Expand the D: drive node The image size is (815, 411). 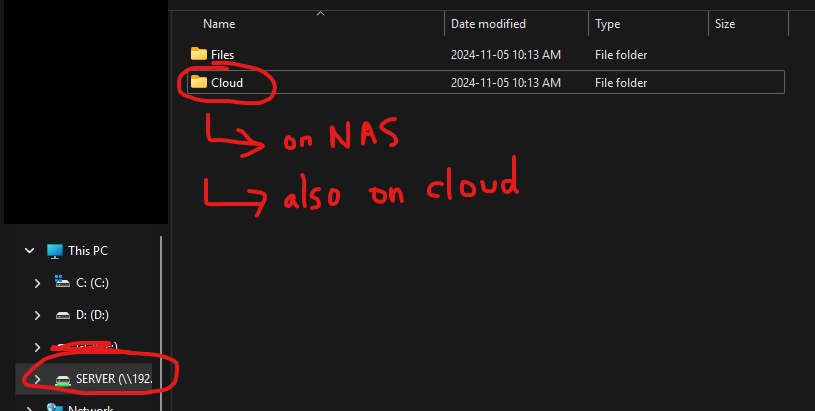37,315
